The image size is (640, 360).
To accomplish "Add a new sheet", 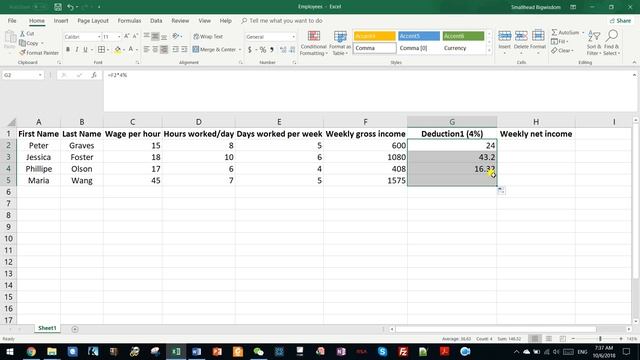I will (75, 329).
